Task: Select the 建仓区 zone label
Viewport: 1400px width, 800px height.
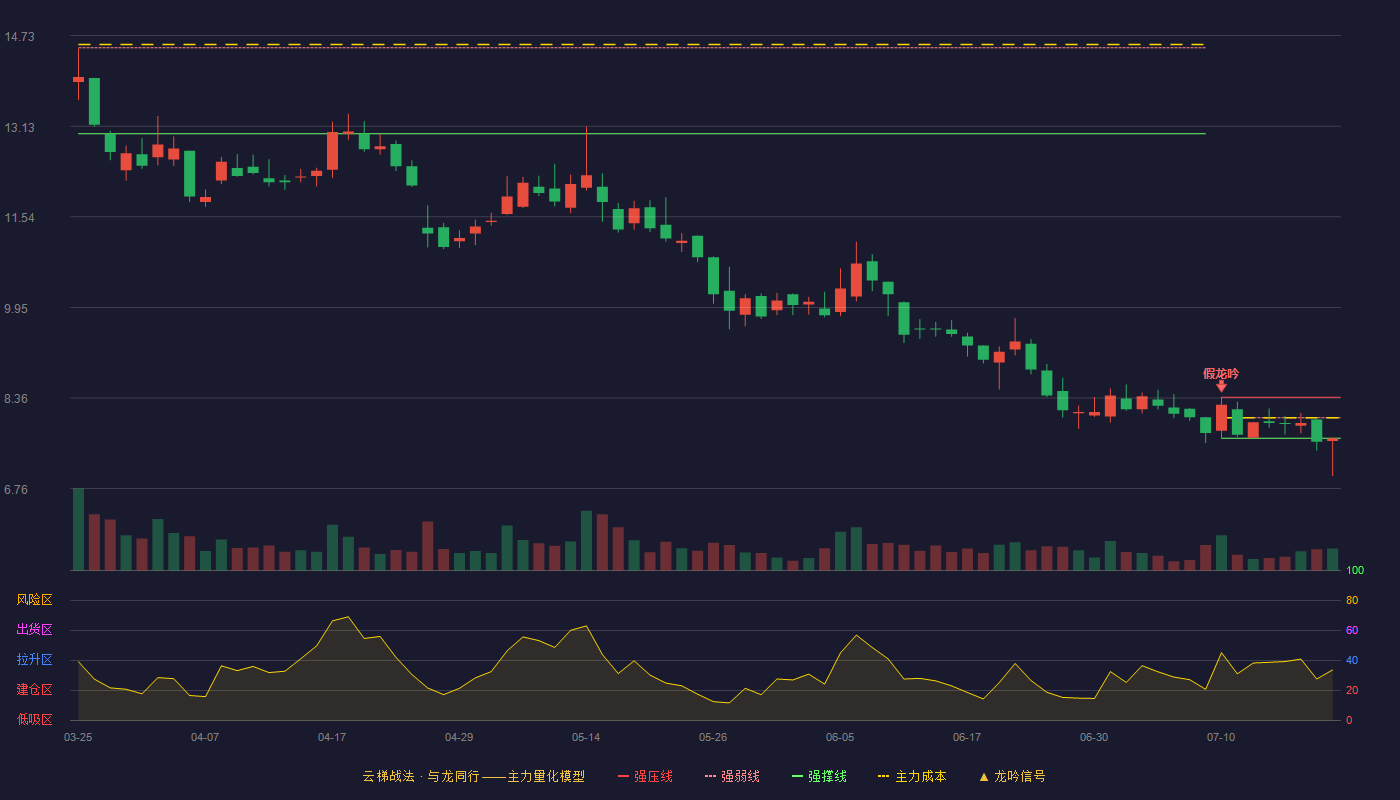Action: [34, 690]
